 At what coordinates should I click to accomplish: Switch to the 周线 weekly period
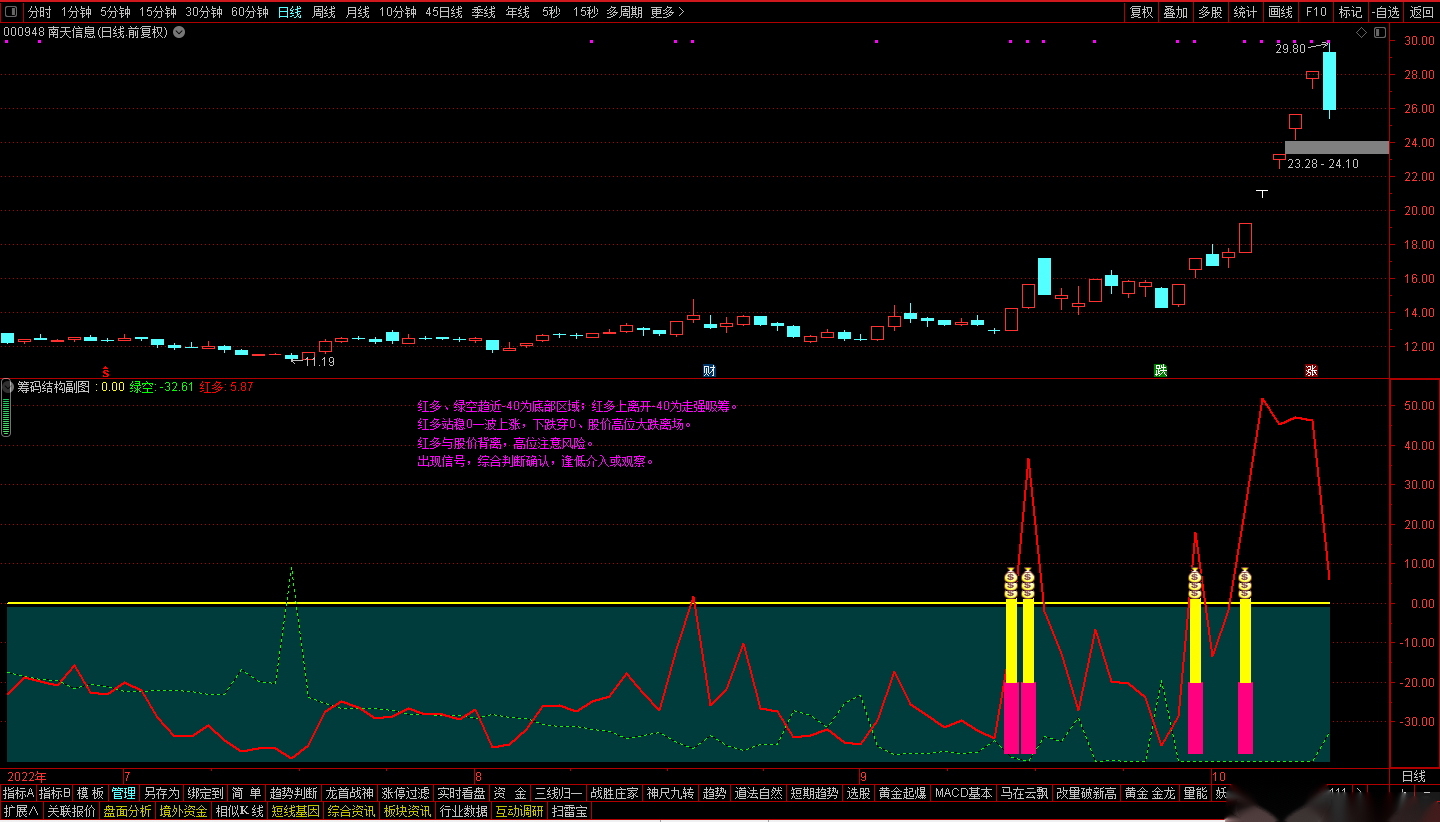[x=324, y=12]
